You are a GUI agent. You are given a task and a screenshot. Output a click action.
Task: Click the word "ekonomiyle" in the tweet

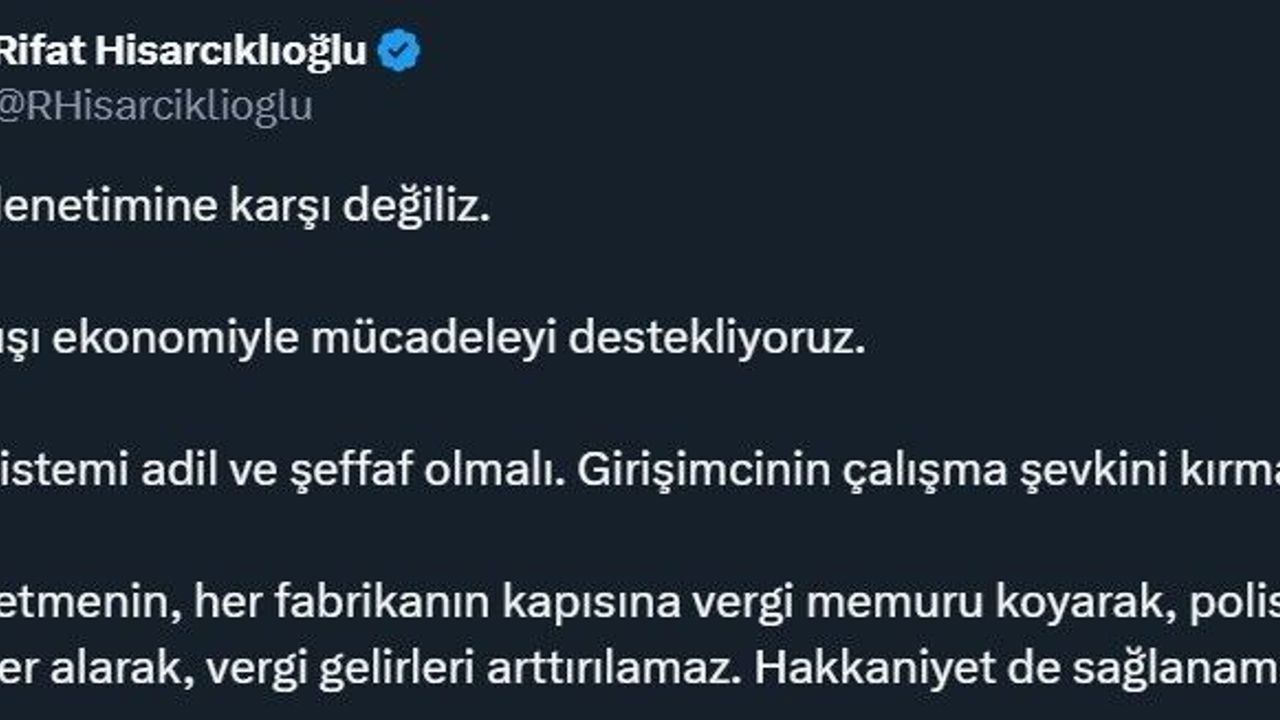point(174,339)
